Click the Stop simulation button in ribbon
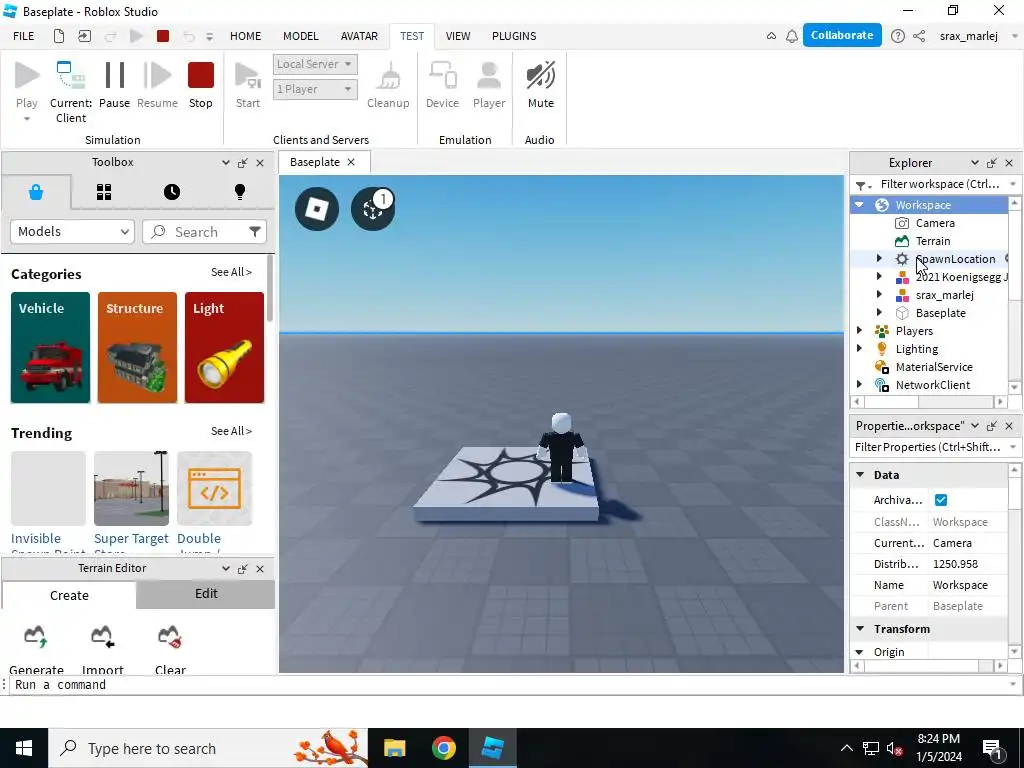 coord(200,85)
